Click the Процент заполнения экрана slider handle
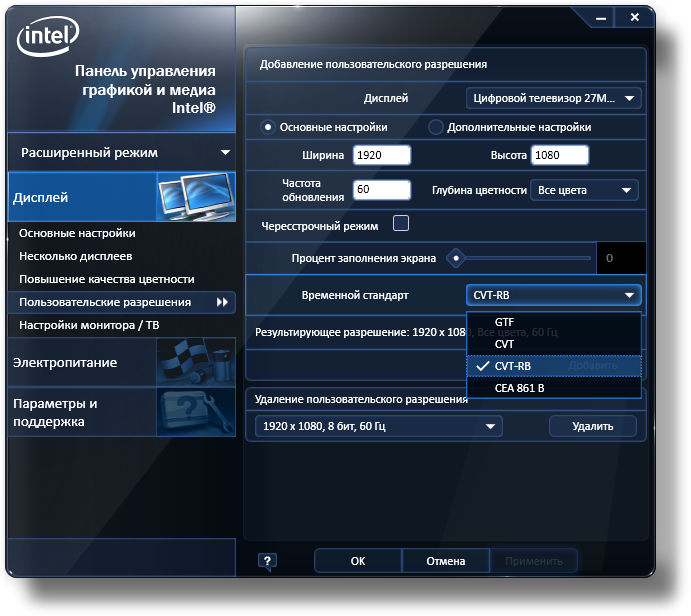The width and height of the screenshot is (691, 616). pos(456,258)
